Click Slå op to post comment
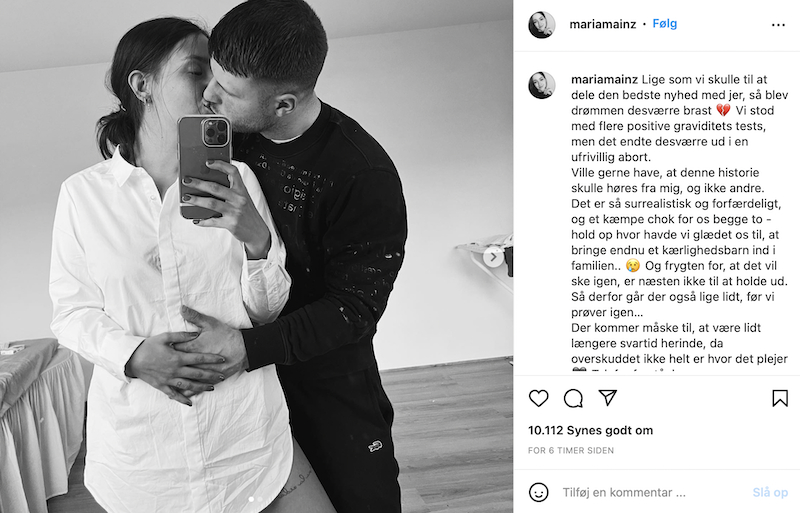The image size is (800, 513). 770,493
